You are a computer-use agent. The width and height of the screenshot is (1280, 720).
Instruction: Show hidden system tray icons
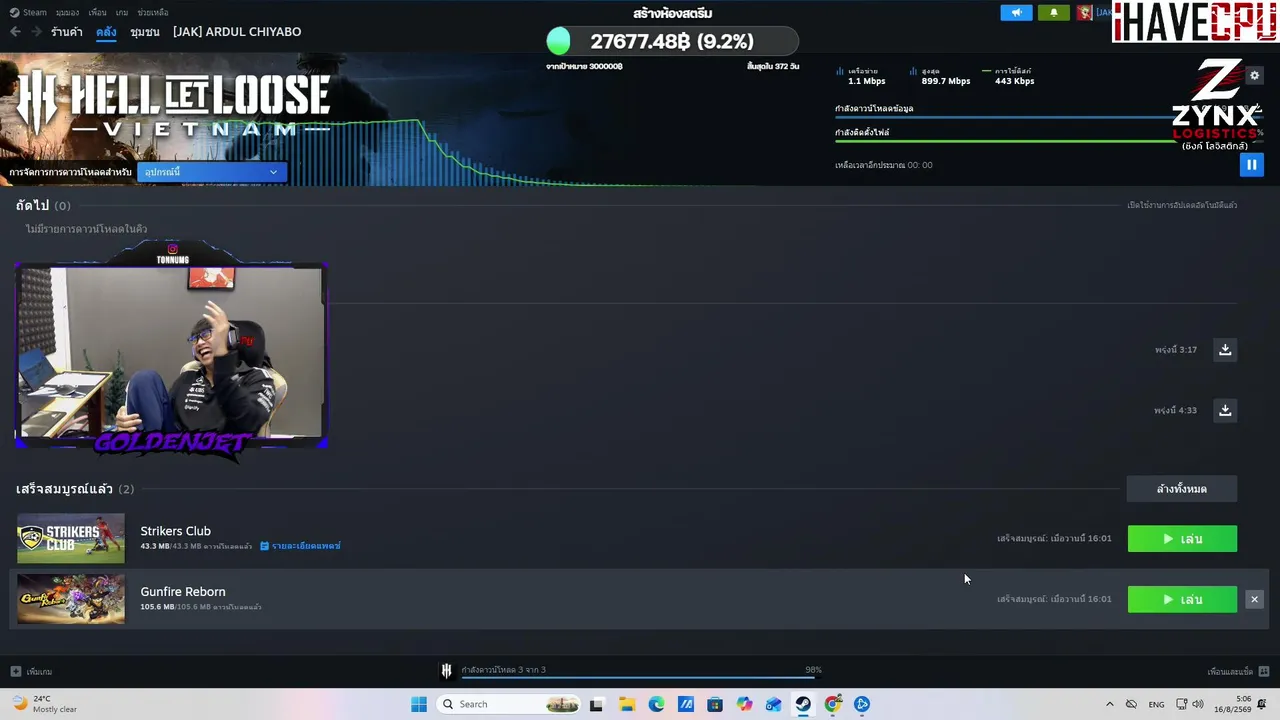(1109, 704)
